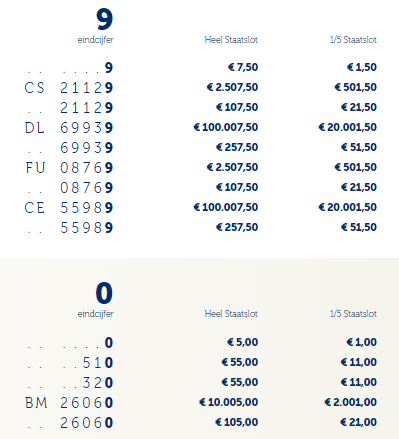The height and width of the screenshot is (439, 399).
Task: Select lottery number DL 69939
Action: (x=69, y=128)
